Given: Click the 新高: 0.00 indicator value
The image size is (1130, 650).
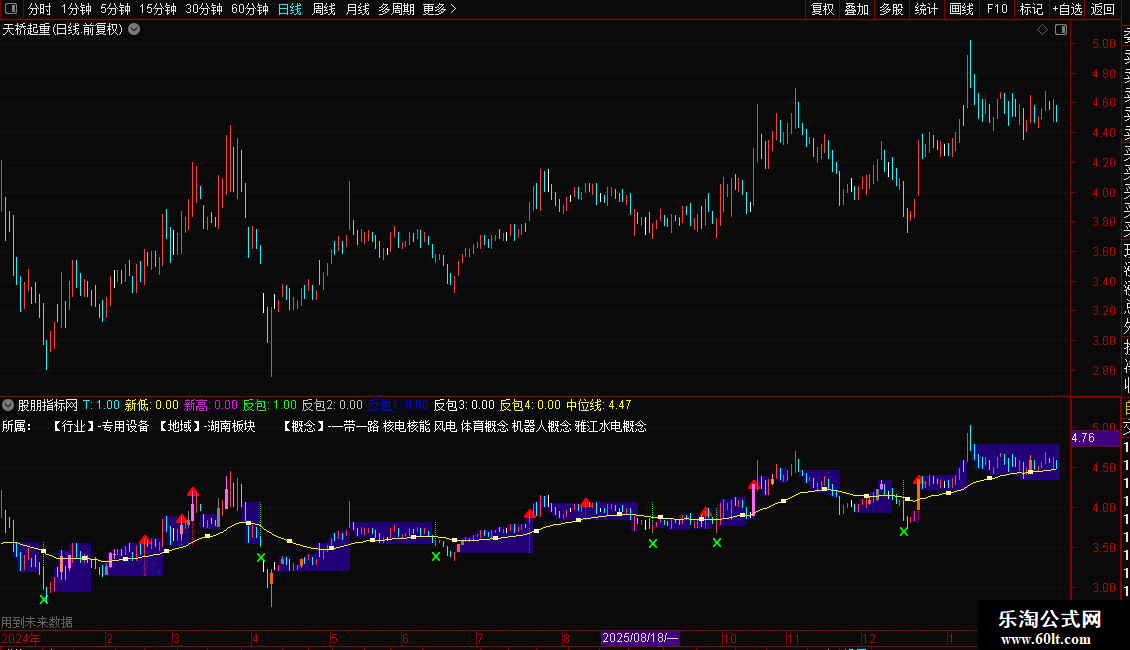Looking at the screenshot, I should 210,405.
